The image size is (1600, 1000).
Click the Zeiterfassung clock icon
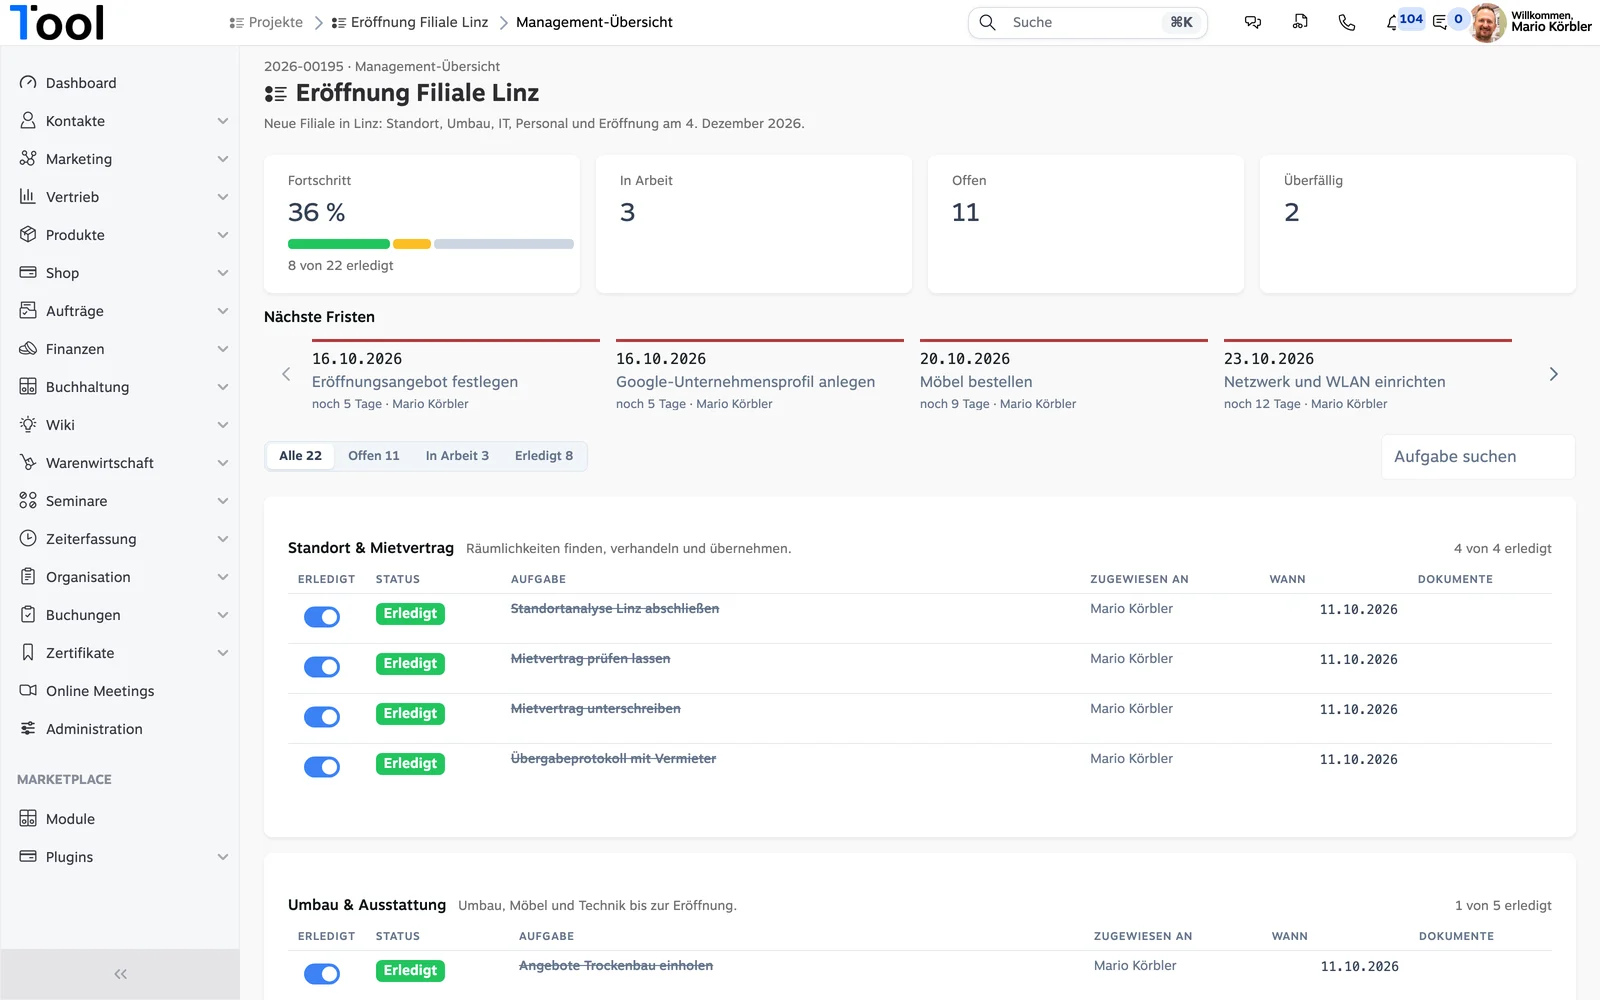point(28,539)
